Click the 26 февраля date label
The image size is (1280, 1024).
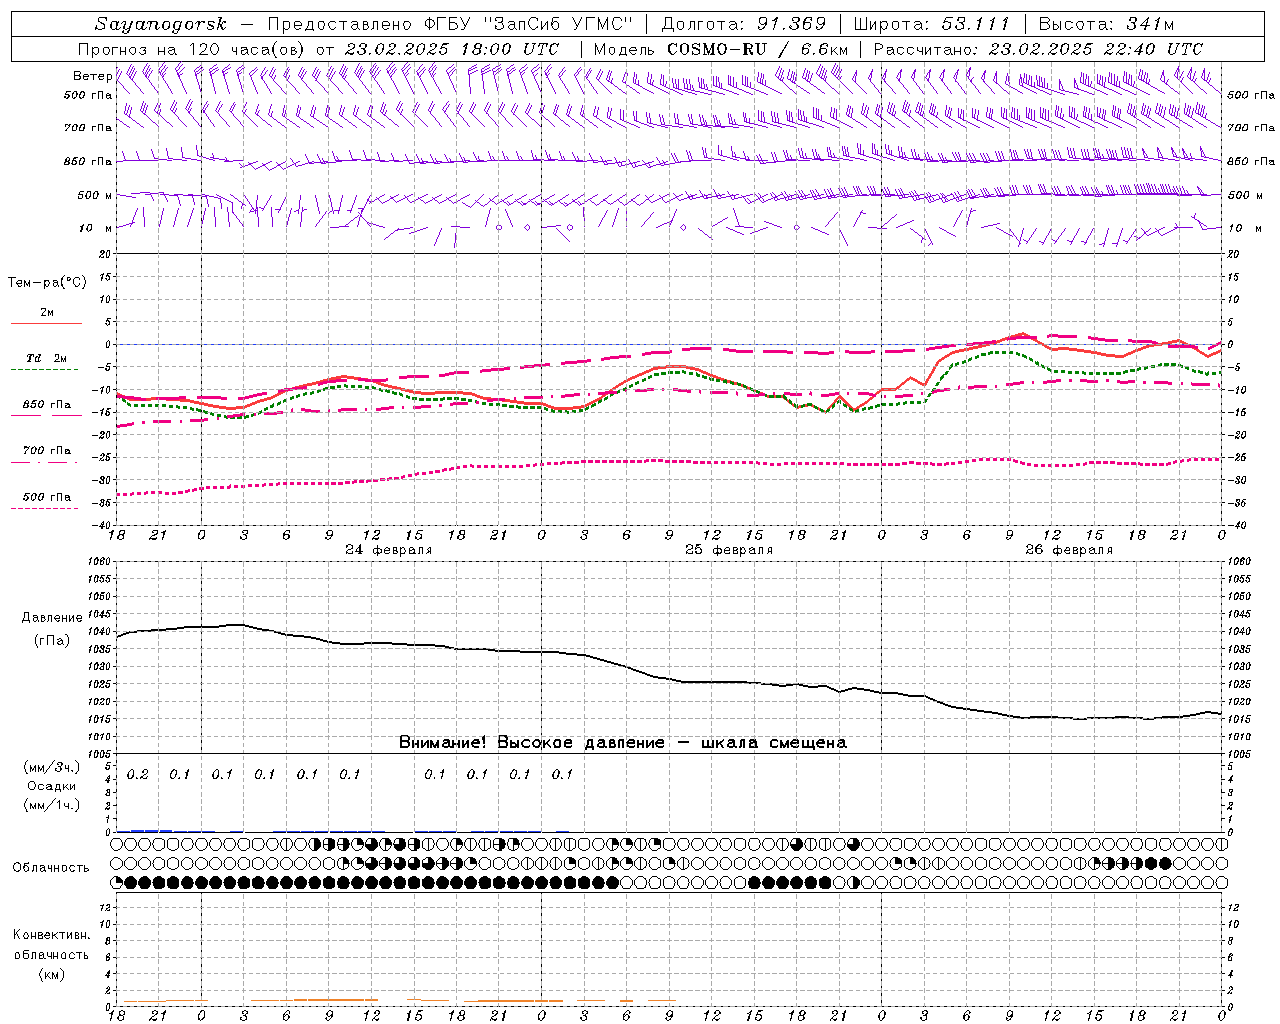pos(1069,550)
